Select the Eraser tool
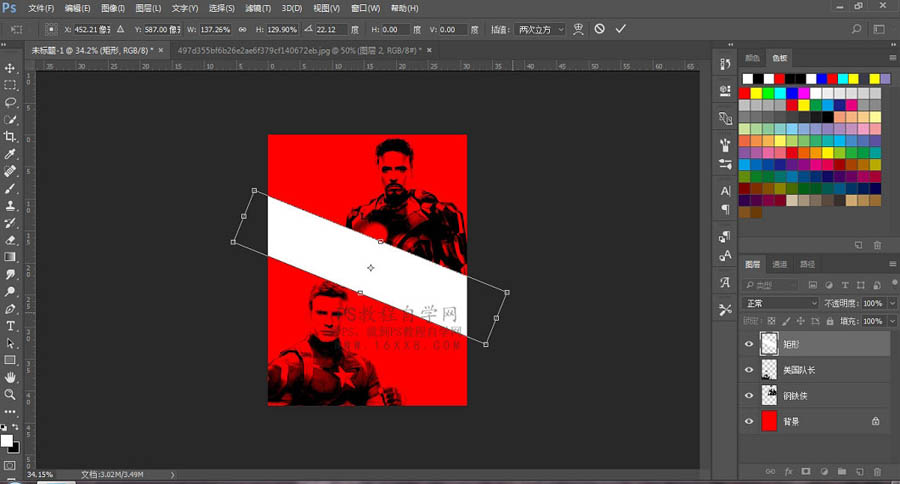This screenshot has height=484, width=900. pos(10,240)
